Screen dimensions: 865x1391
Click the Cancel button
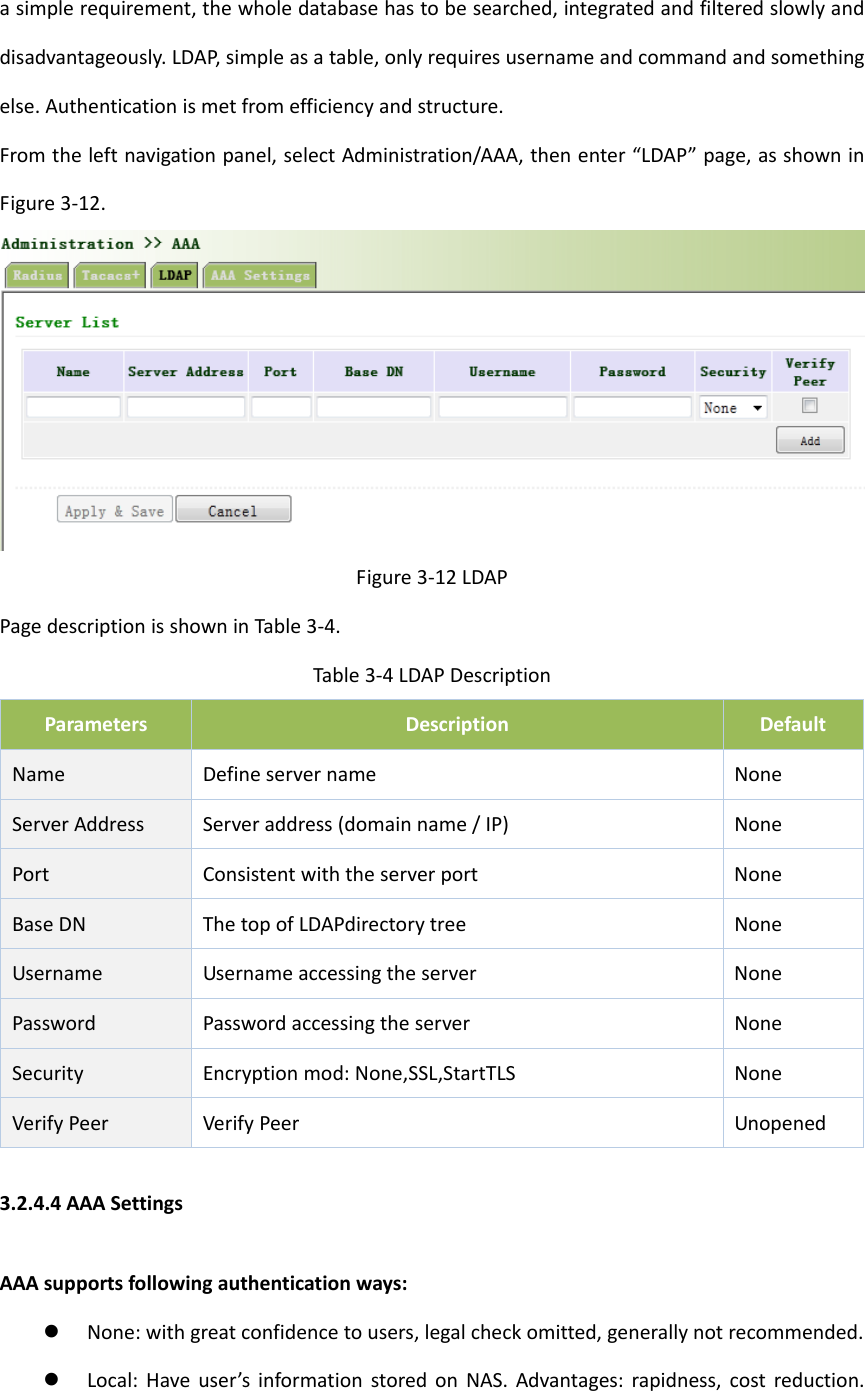233,508
